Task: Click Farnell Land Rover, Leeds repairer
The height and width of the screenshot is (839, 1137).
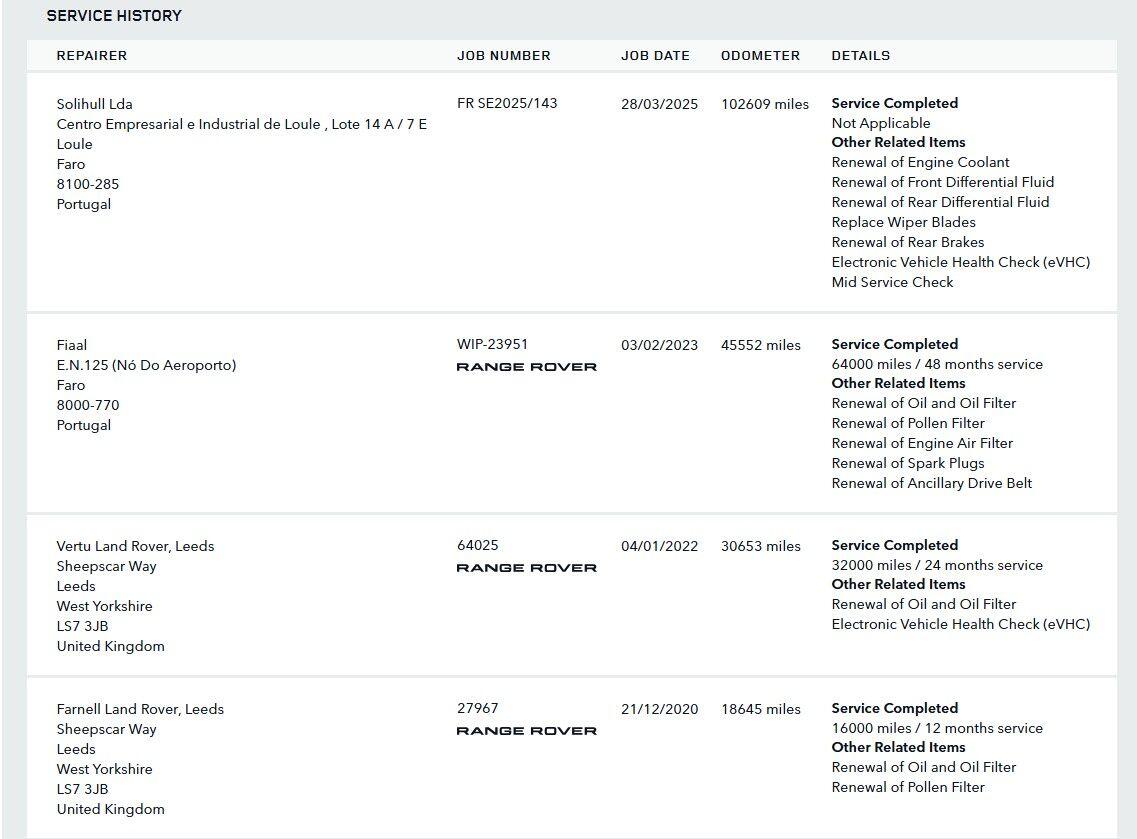Action: click(140, 709)
